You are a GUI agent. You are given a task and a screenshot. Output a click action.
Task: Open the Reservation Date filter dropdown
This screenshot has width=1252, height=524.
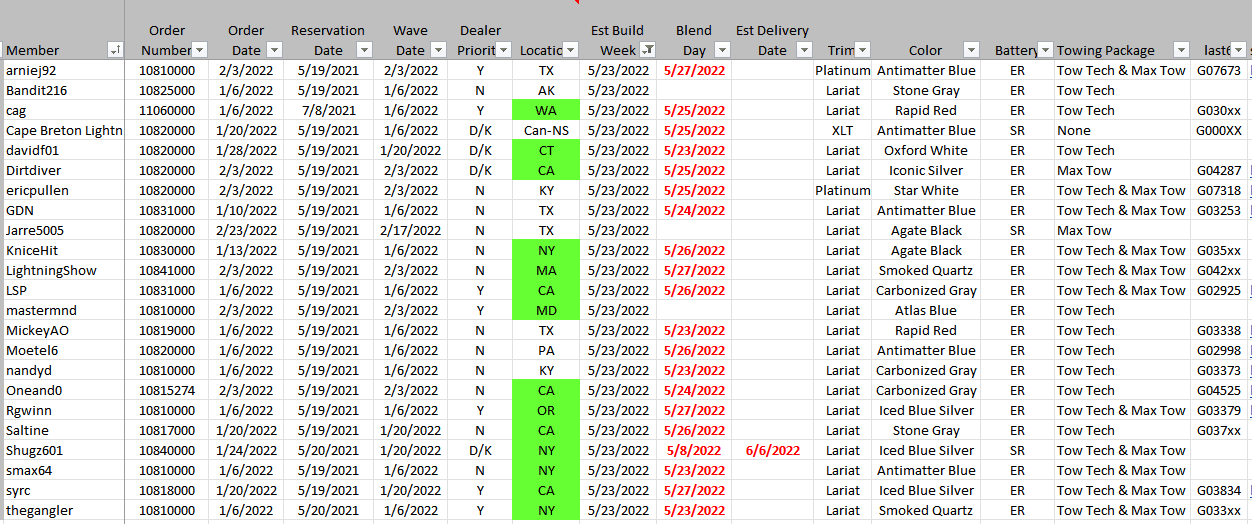pos(364,50)
